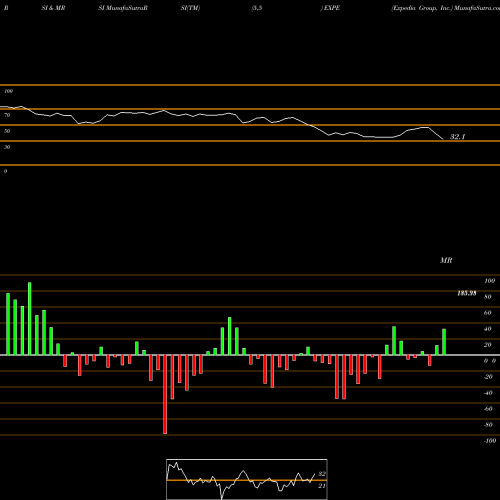Screen dimensions: 500x500
Task: Click the longest red MR histogram bar
Action: coord(165,394)
